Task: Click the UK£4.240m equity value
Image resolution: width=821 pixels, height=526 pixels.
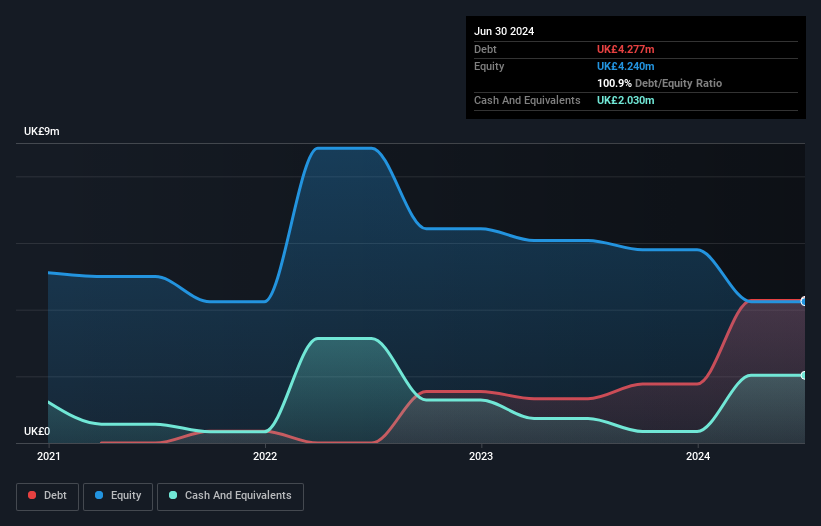Action: coord(626,66)
